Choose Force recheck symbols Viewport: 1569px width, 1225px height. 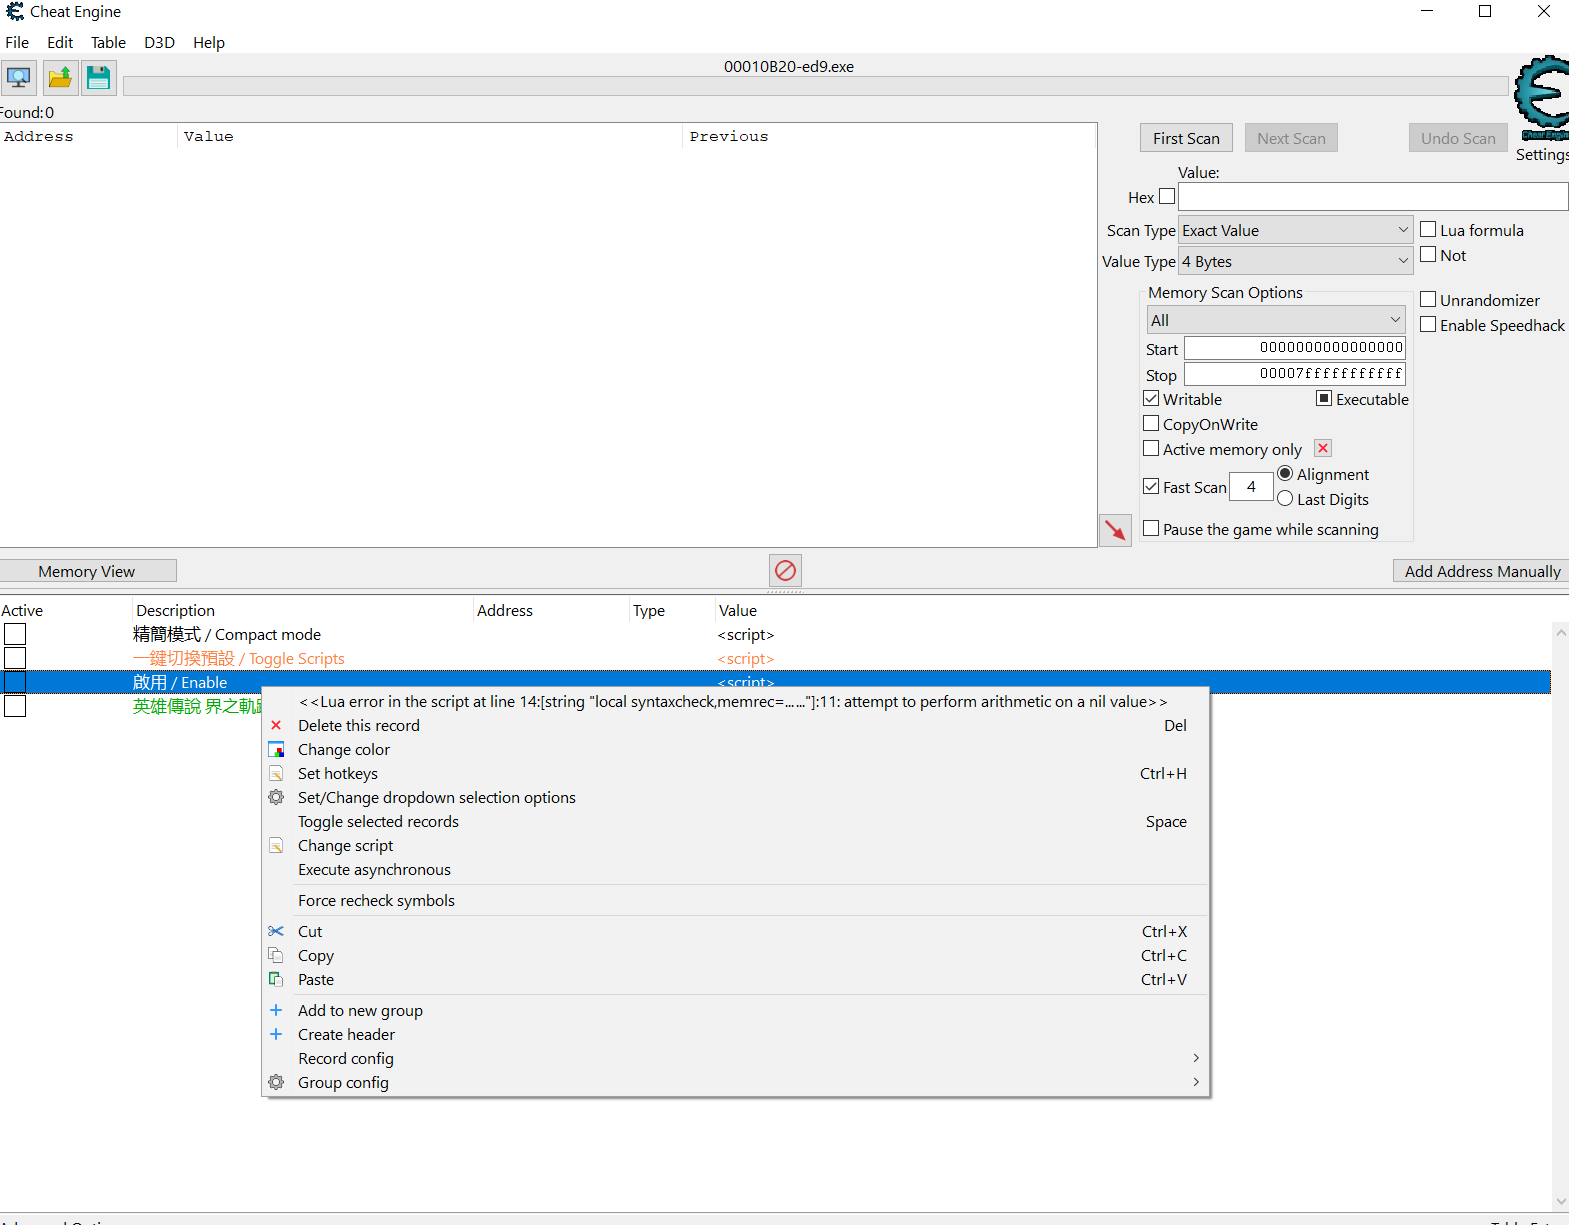(x=736, y=901)
